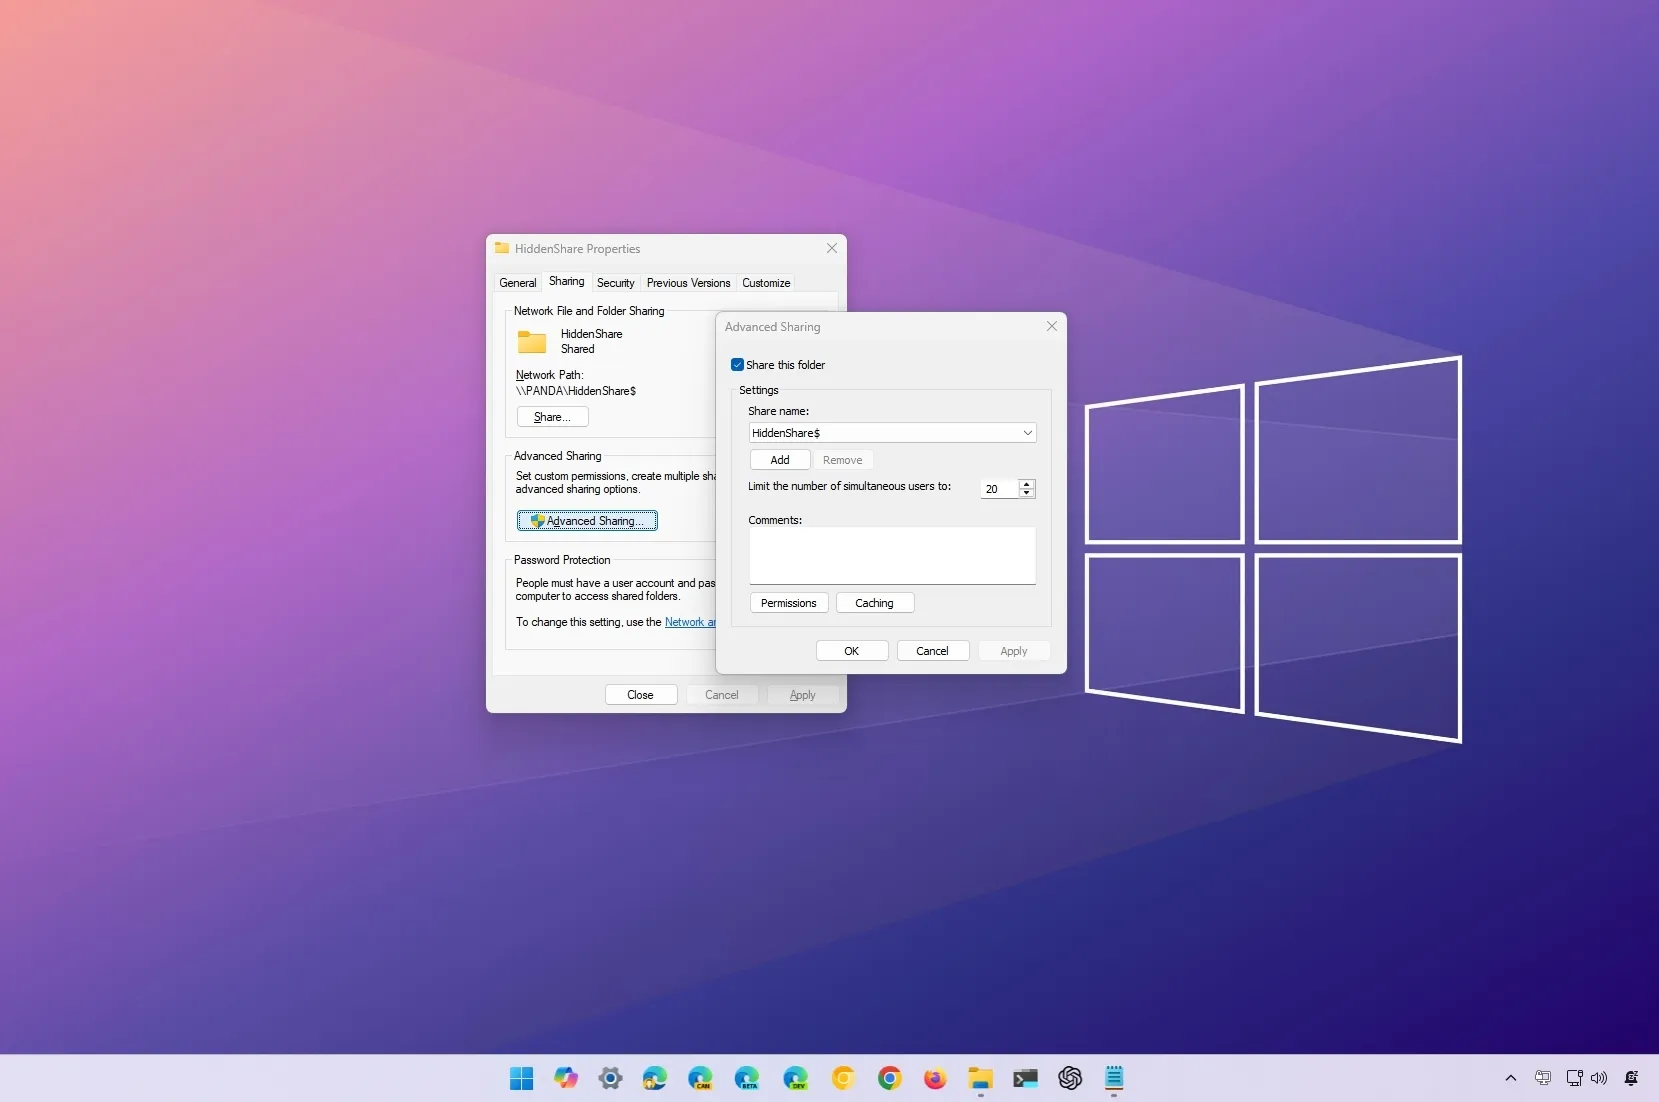Click the Add share name button
Image resolution: width=1659 pixels, height=1102 pixels.
pos(780,460)
